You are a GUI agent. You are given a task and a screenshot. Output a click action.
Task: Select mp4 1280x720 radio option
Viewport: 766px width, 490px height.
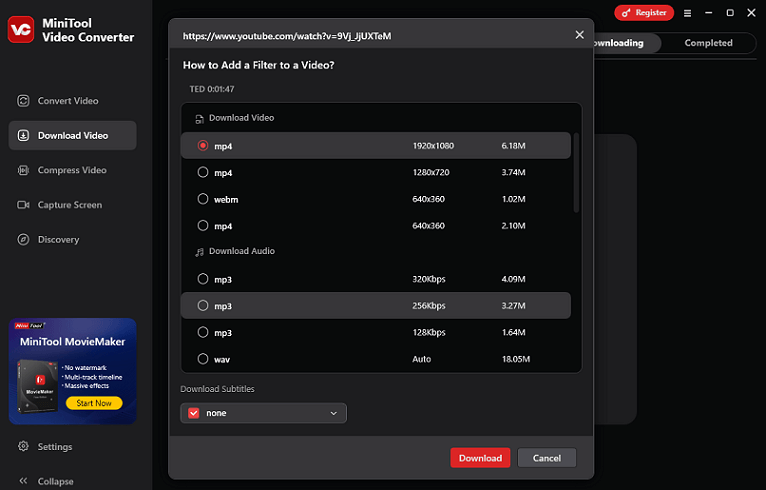point(203,172)
